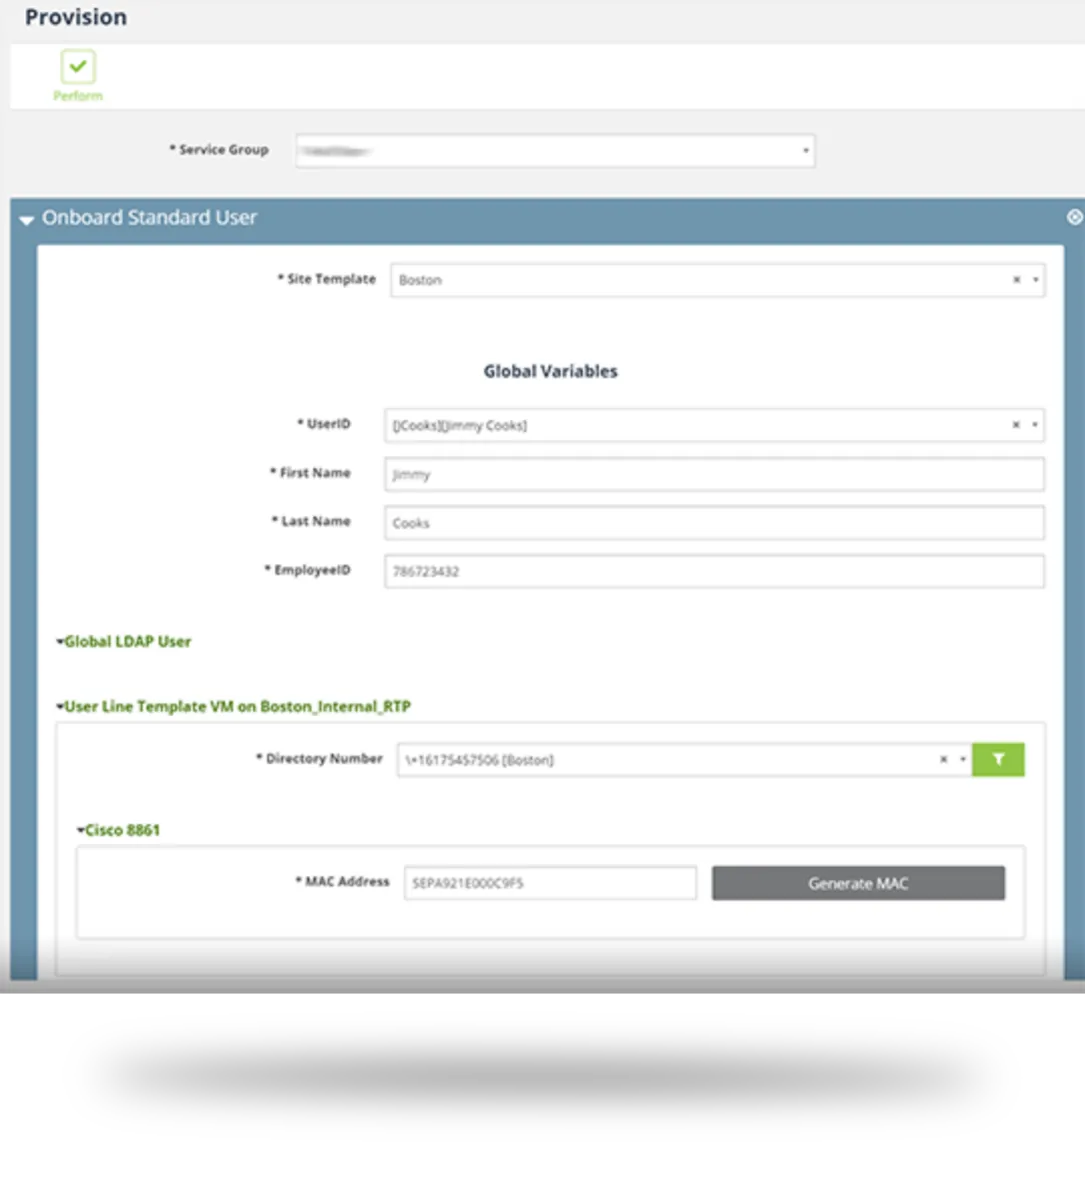Click the Last Name input field
The height and width of the screenshot is (1200, 1085).
tap(714, 522)
